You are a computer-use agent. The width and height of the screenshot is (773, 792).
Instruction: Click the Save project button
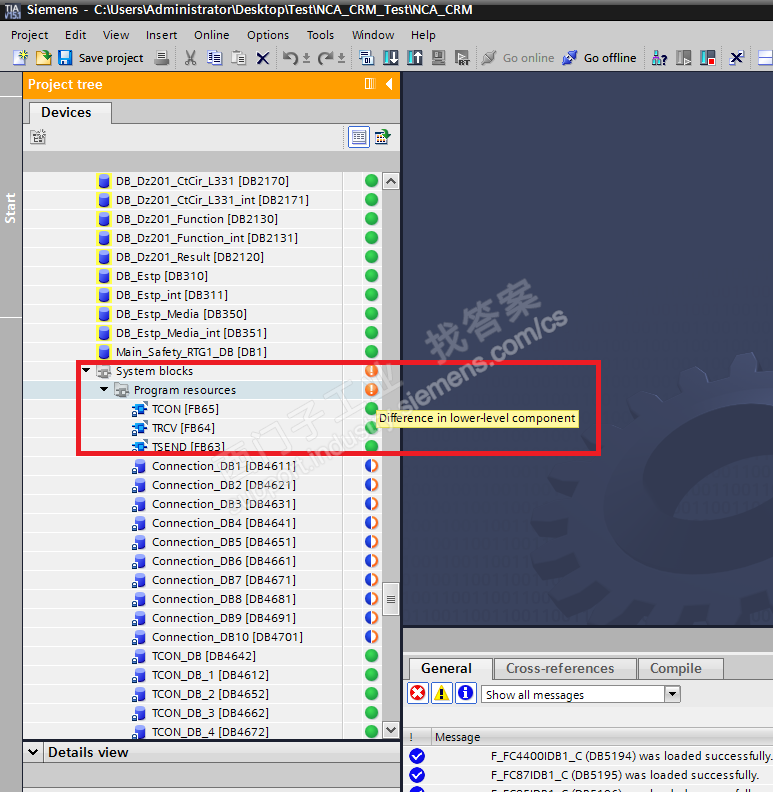click(102, 58)
